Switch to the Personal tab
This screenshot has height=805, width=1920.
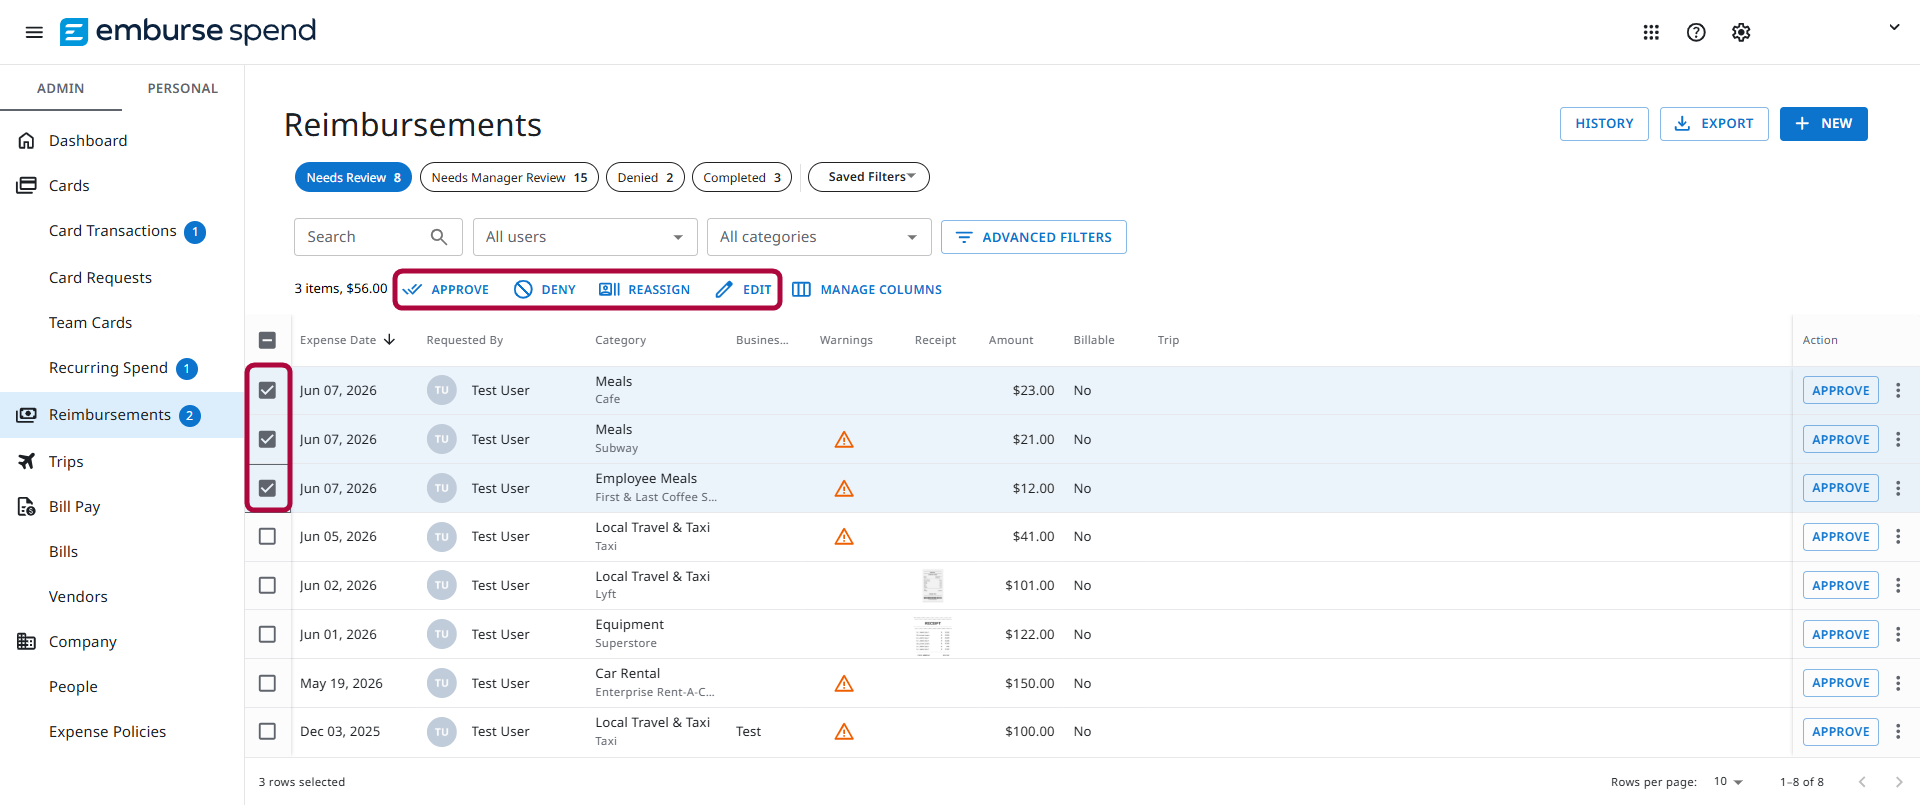(183, 88)
